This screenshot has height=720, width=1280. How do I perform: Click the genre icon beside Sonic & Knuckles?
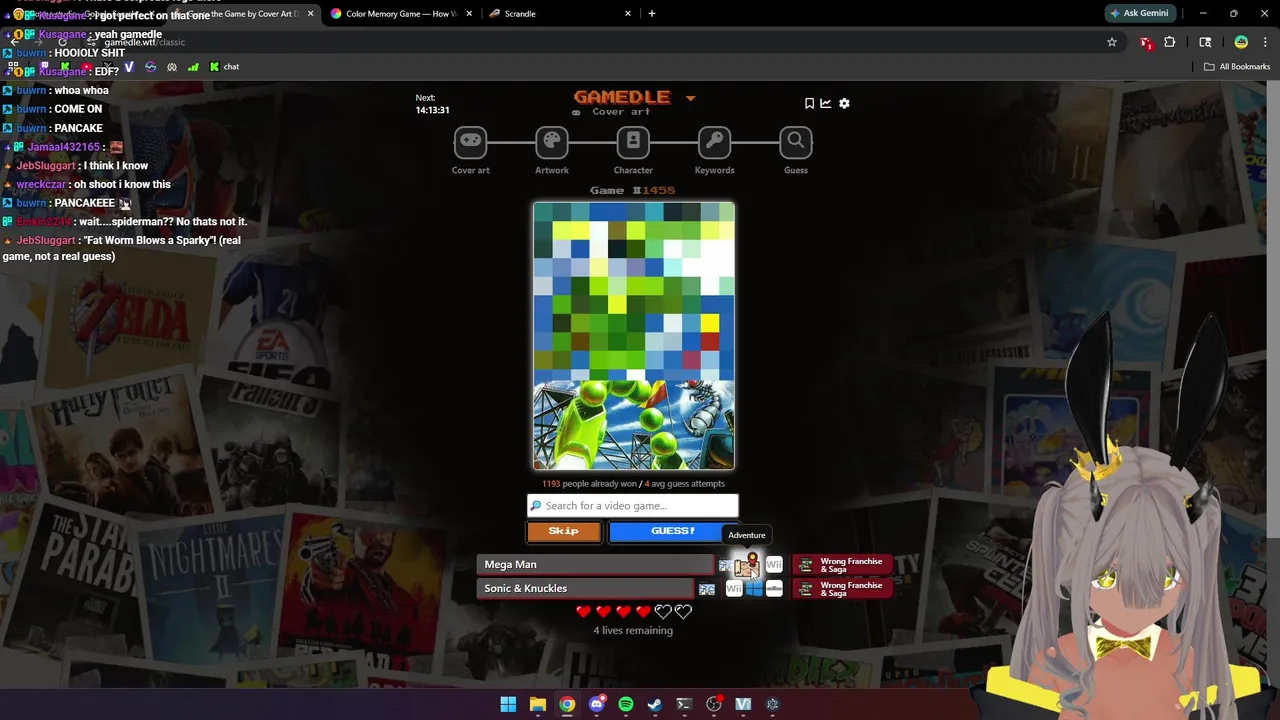pyautogui.click(x=707, y=589)
